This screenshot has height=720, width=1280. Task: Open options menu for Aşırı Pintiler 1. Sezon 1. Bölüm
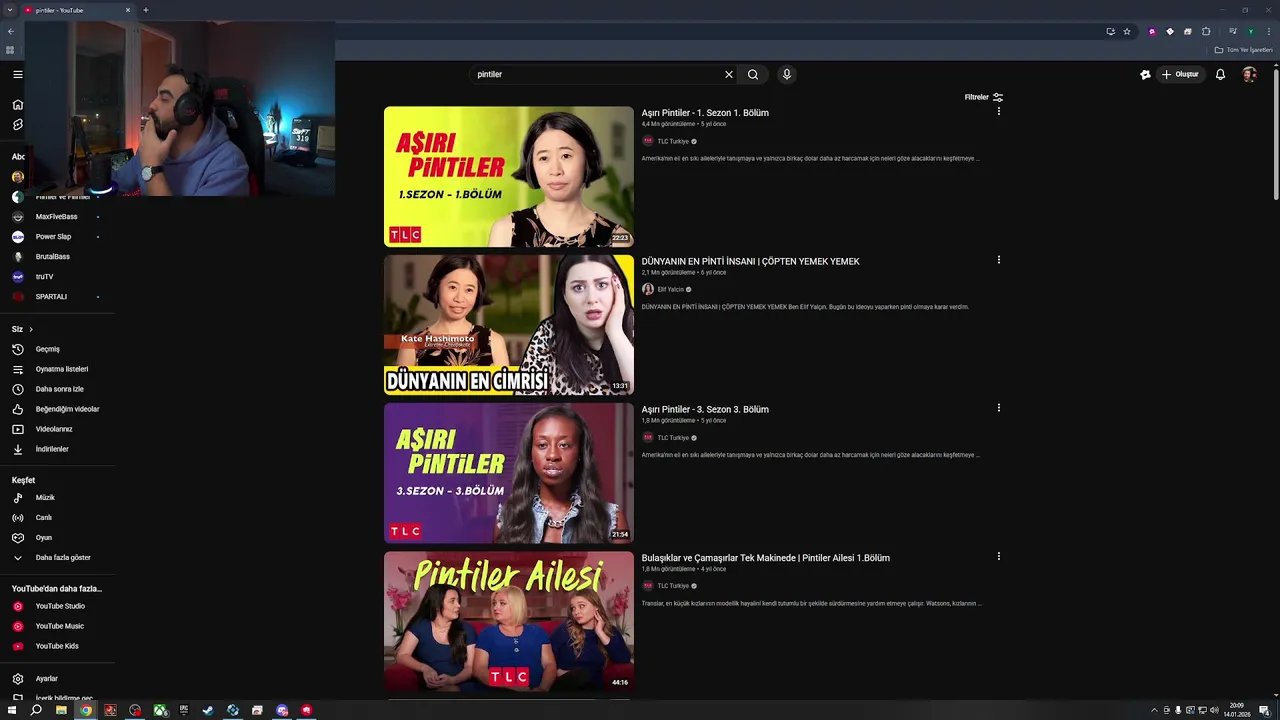[x=998, y=111]
